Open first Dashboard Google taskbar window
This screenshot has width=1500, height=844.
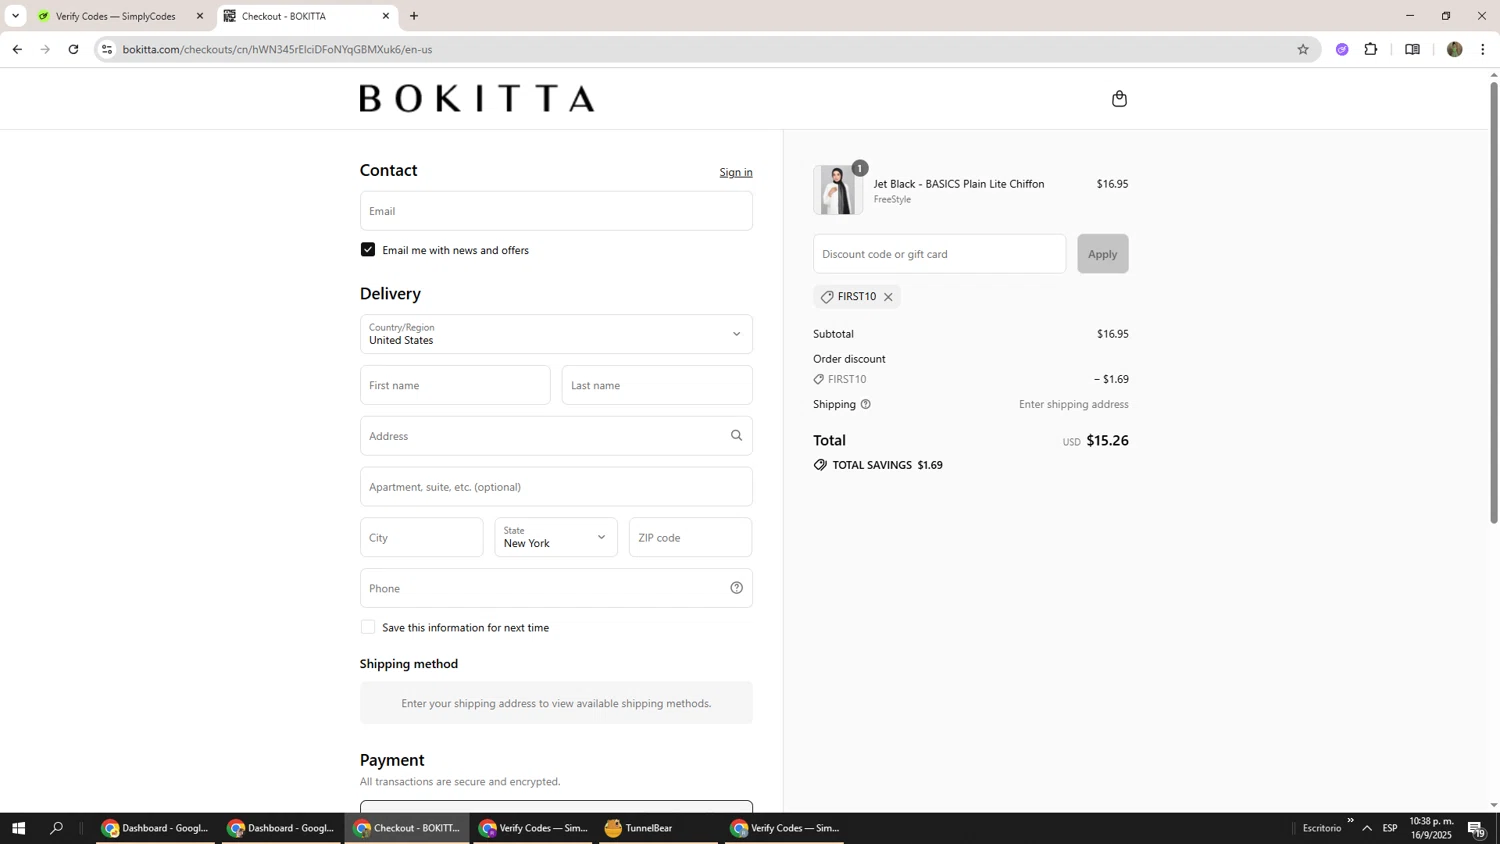(x=156, y=828)
